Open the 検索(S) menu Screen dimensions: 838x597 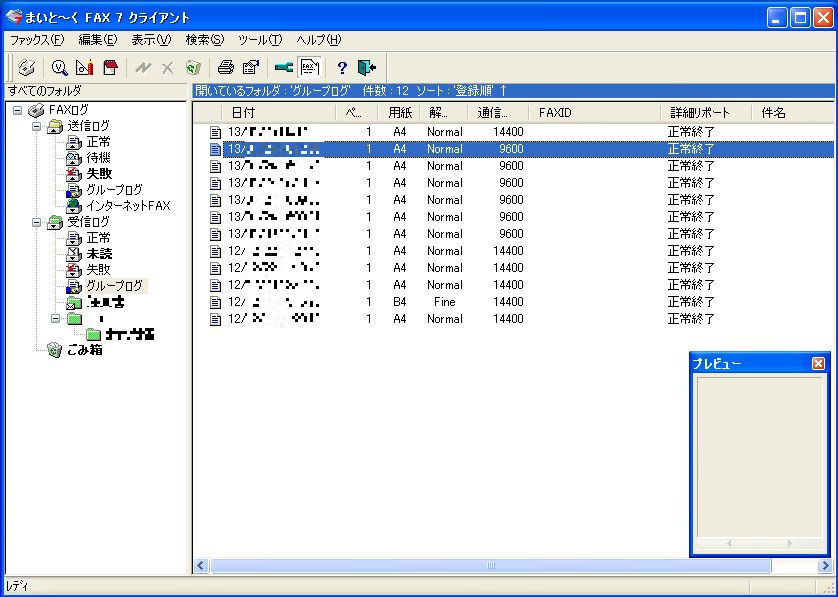click(205, 40)
